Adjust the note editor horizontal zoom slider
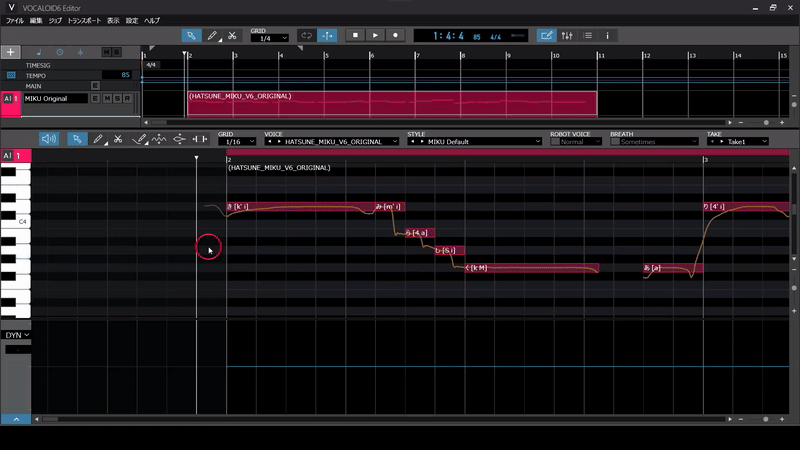Screen dimensions: 800x450 click(765, 419)
